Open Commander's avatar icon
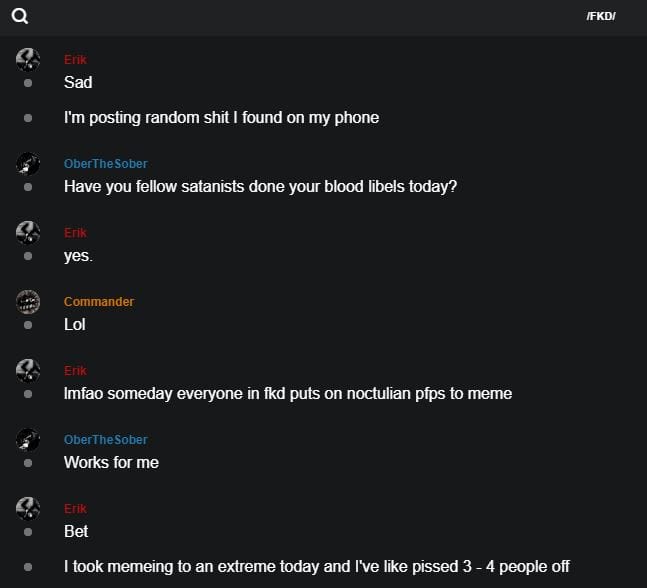647x588 pixels. (x=28, y=301)
